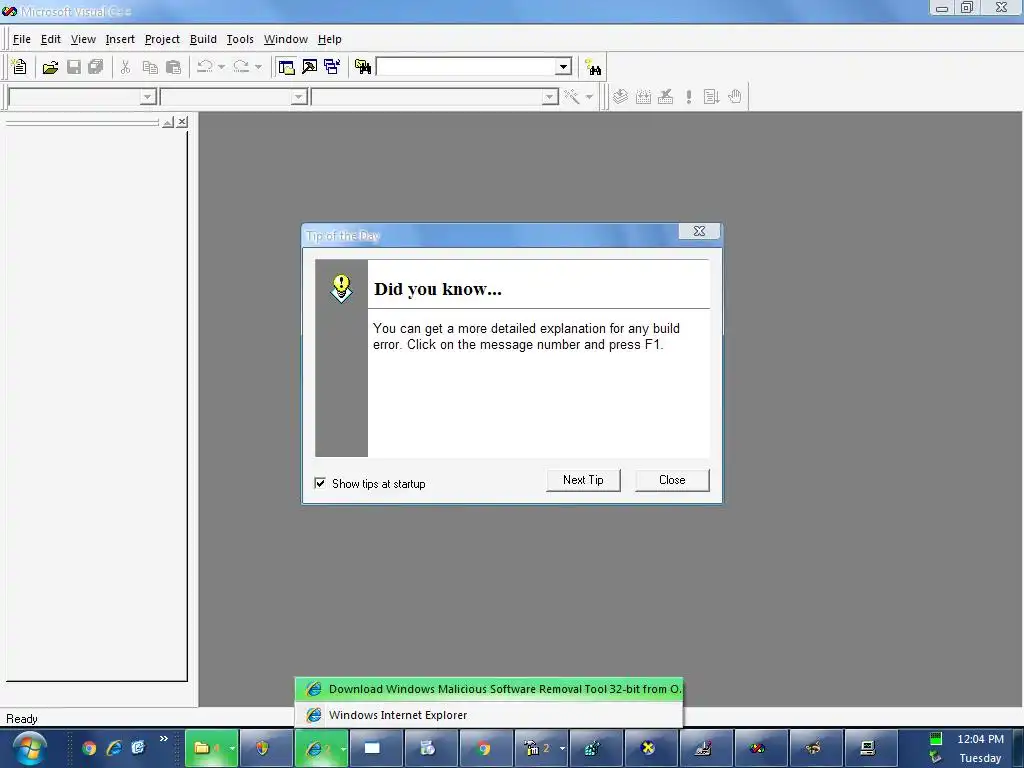Open the Redo history dropdown arrow

point(258,67)
